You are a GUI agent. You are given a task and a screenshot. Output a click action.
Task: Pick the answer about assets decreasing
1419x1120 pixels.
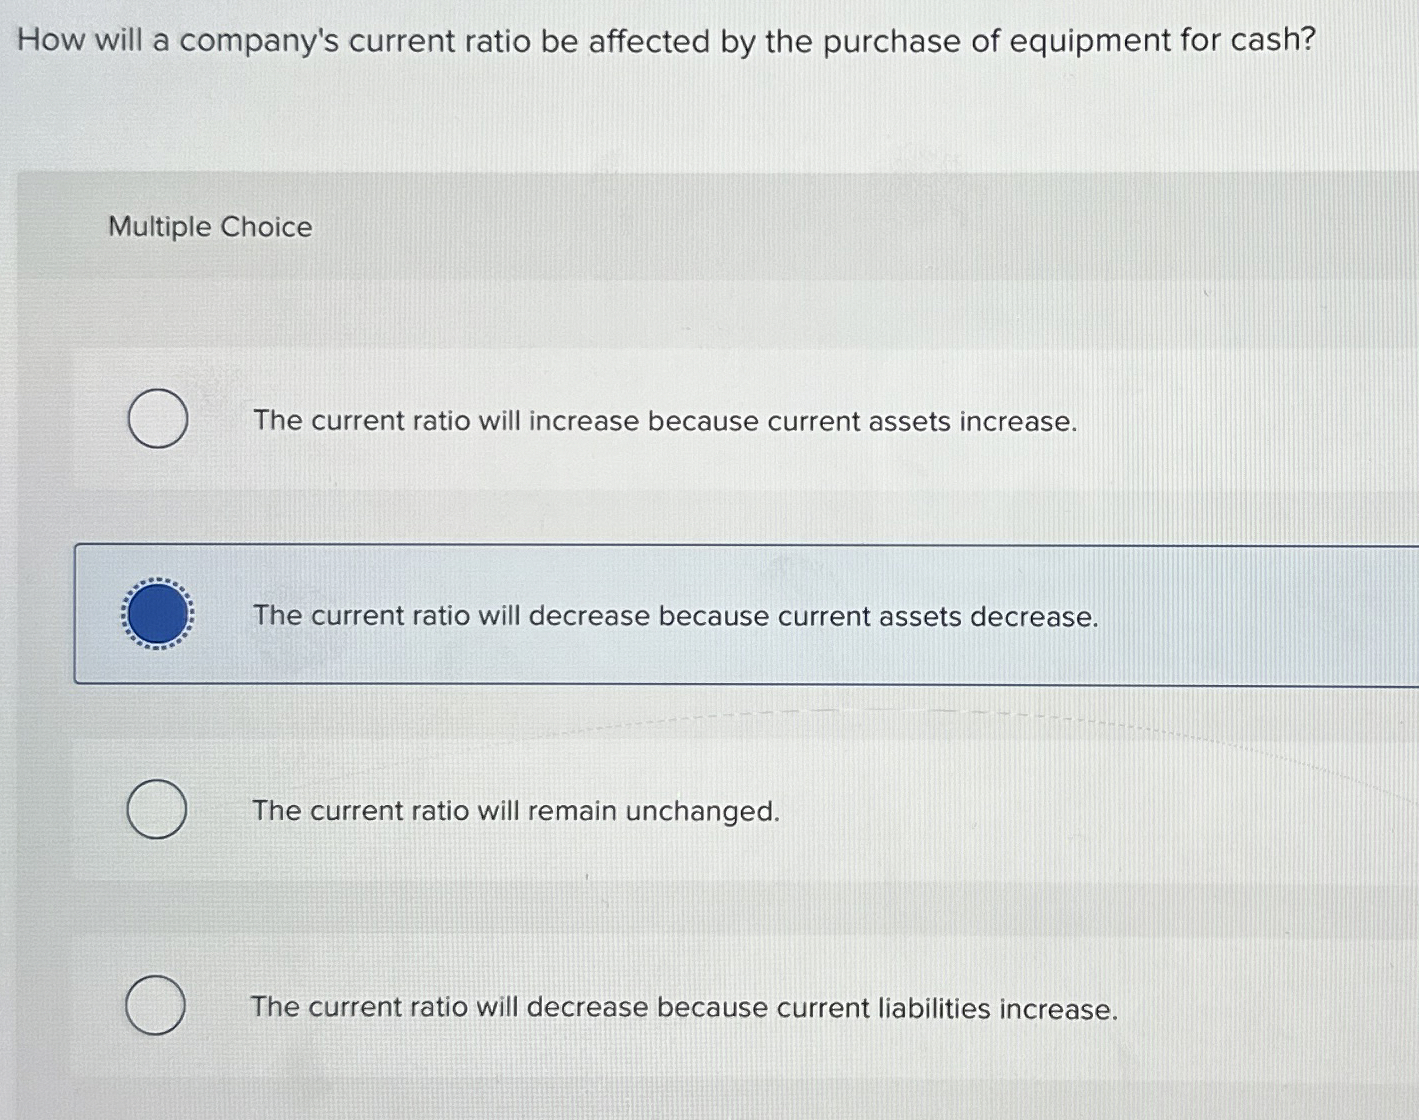(675, 617)
